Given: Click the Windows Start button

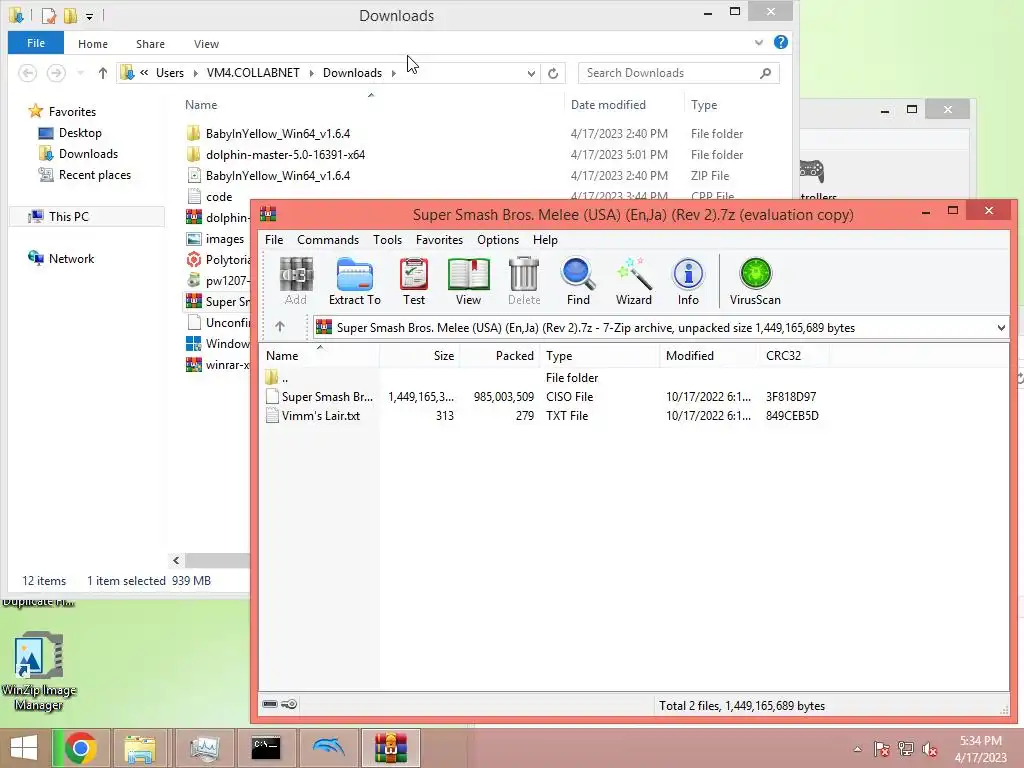Looking at the screenshot, I should 24,748.
